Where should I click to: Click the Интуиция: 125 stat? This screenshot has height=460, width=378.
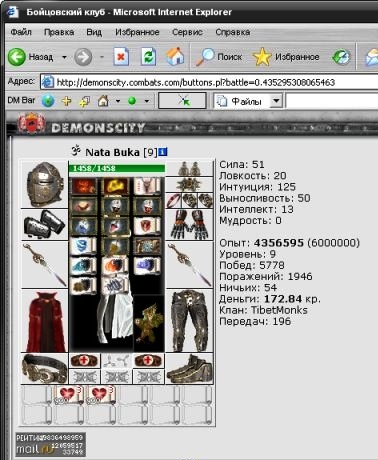click(257, 187)
